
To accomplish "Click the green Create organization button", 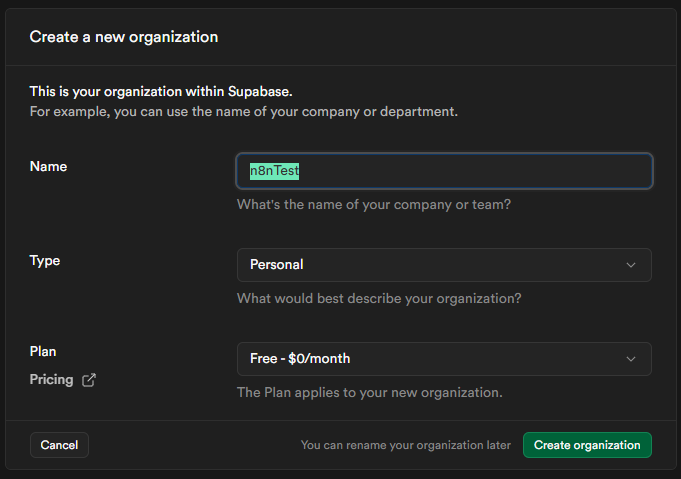I will tap(587, 445).
